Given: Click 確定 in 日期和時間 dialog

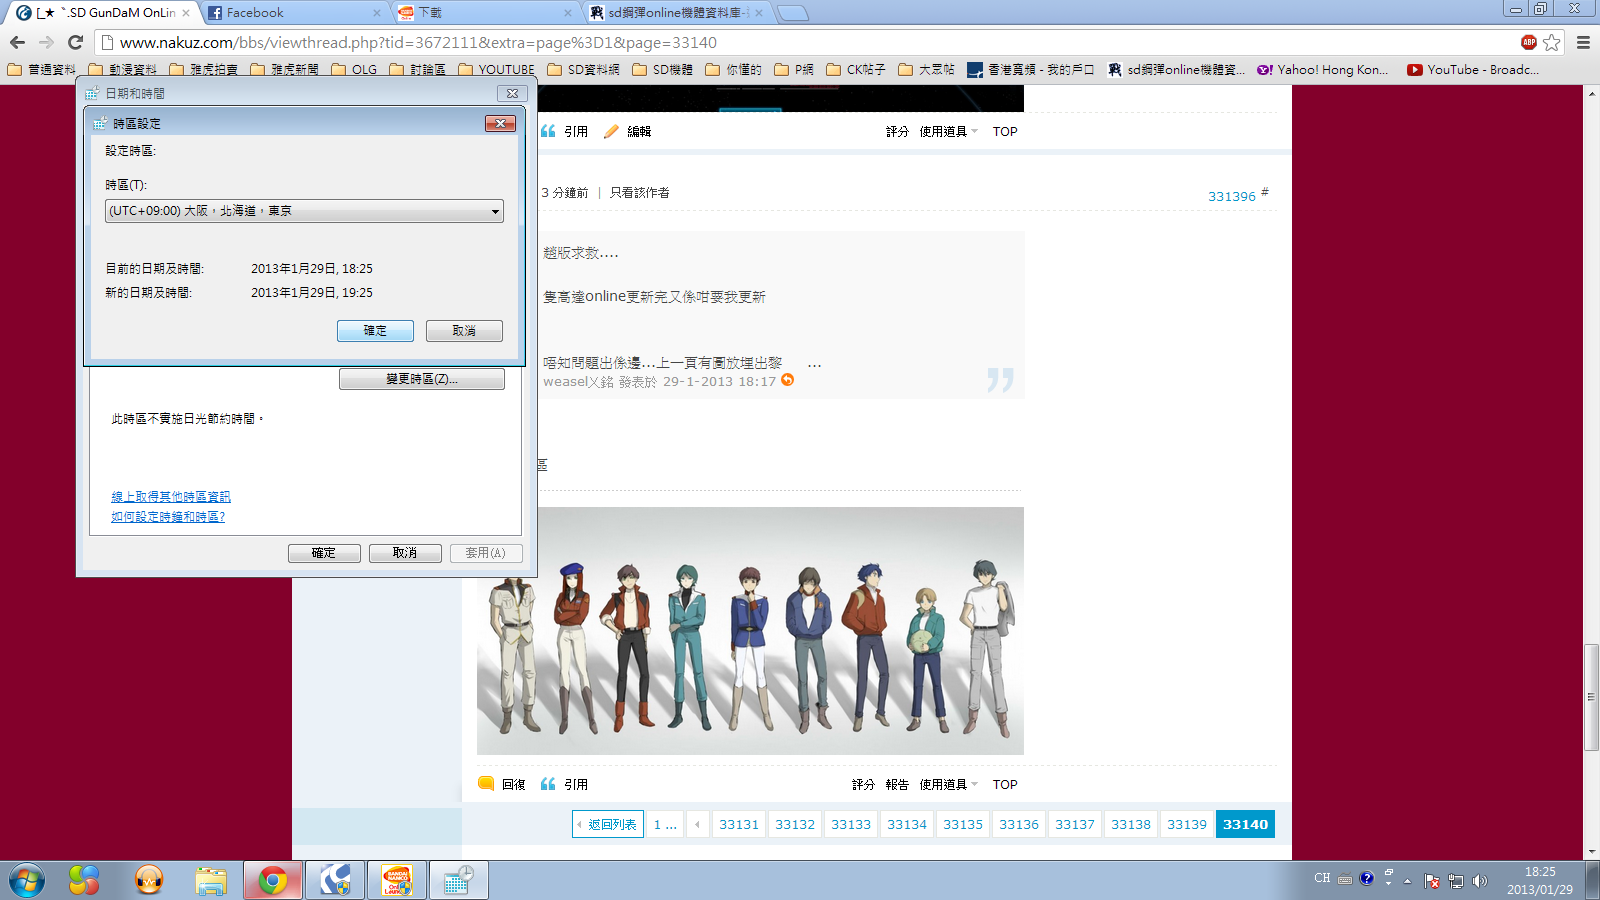Looking at the screenshot, I should 324,553.
